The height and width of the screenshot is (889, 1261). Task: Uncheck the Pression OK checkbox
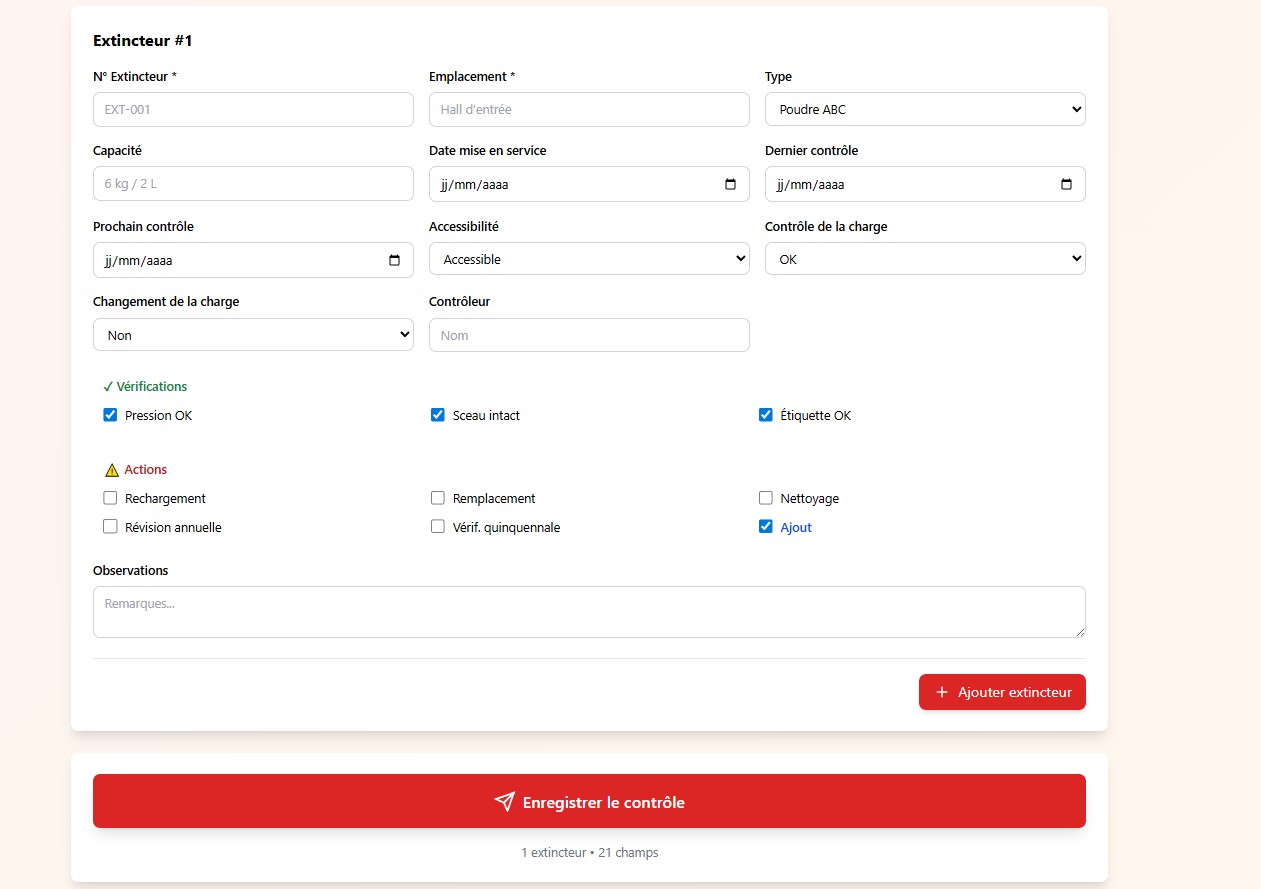(110, 414)
